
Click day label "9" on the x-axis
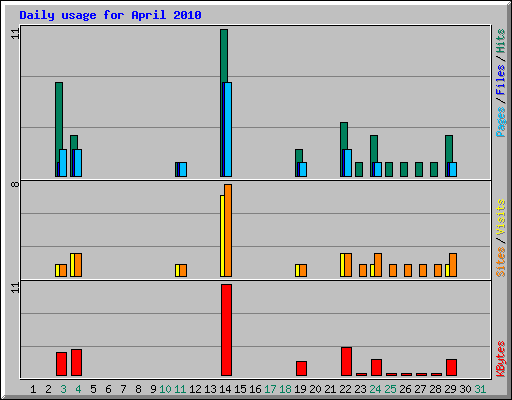pyautogui.click(x=153, y=389)
